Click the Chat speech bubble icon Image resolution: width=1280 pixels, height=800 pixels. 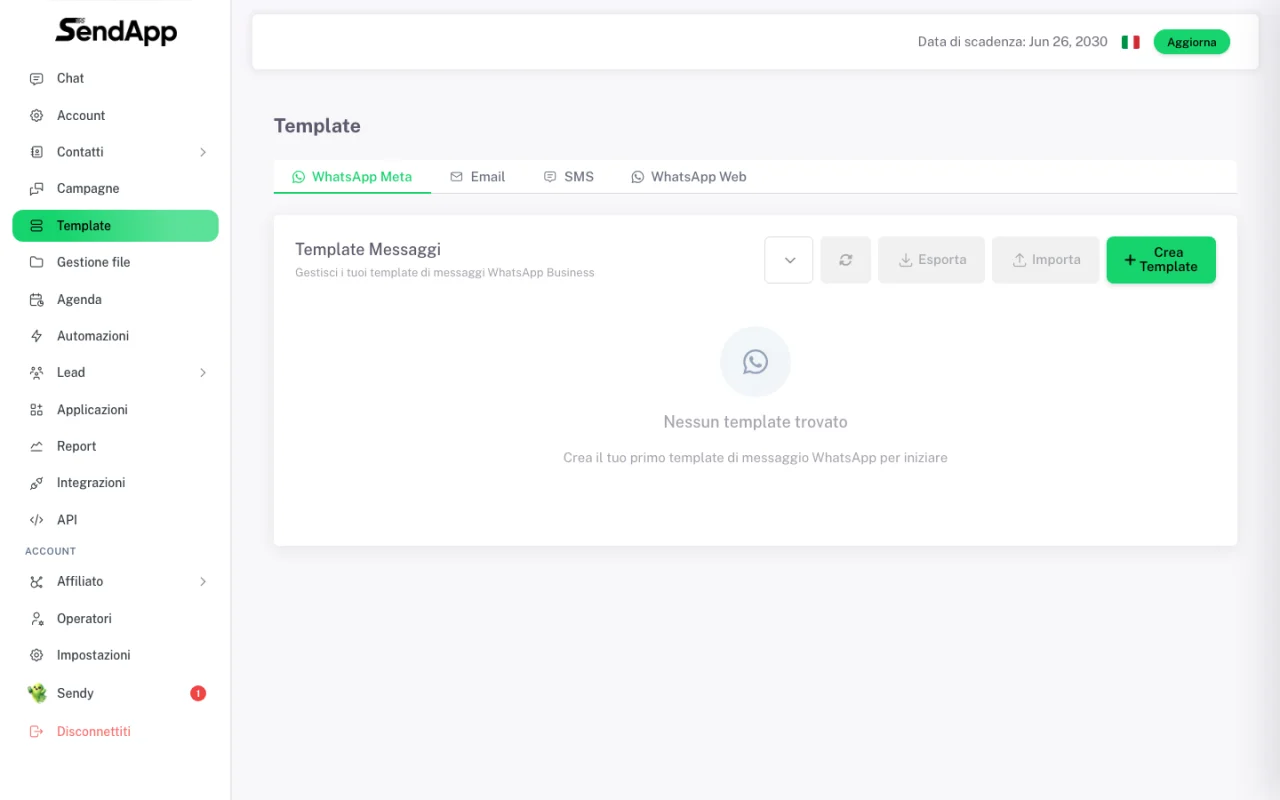pyautogui.click(x=37, y=79)
